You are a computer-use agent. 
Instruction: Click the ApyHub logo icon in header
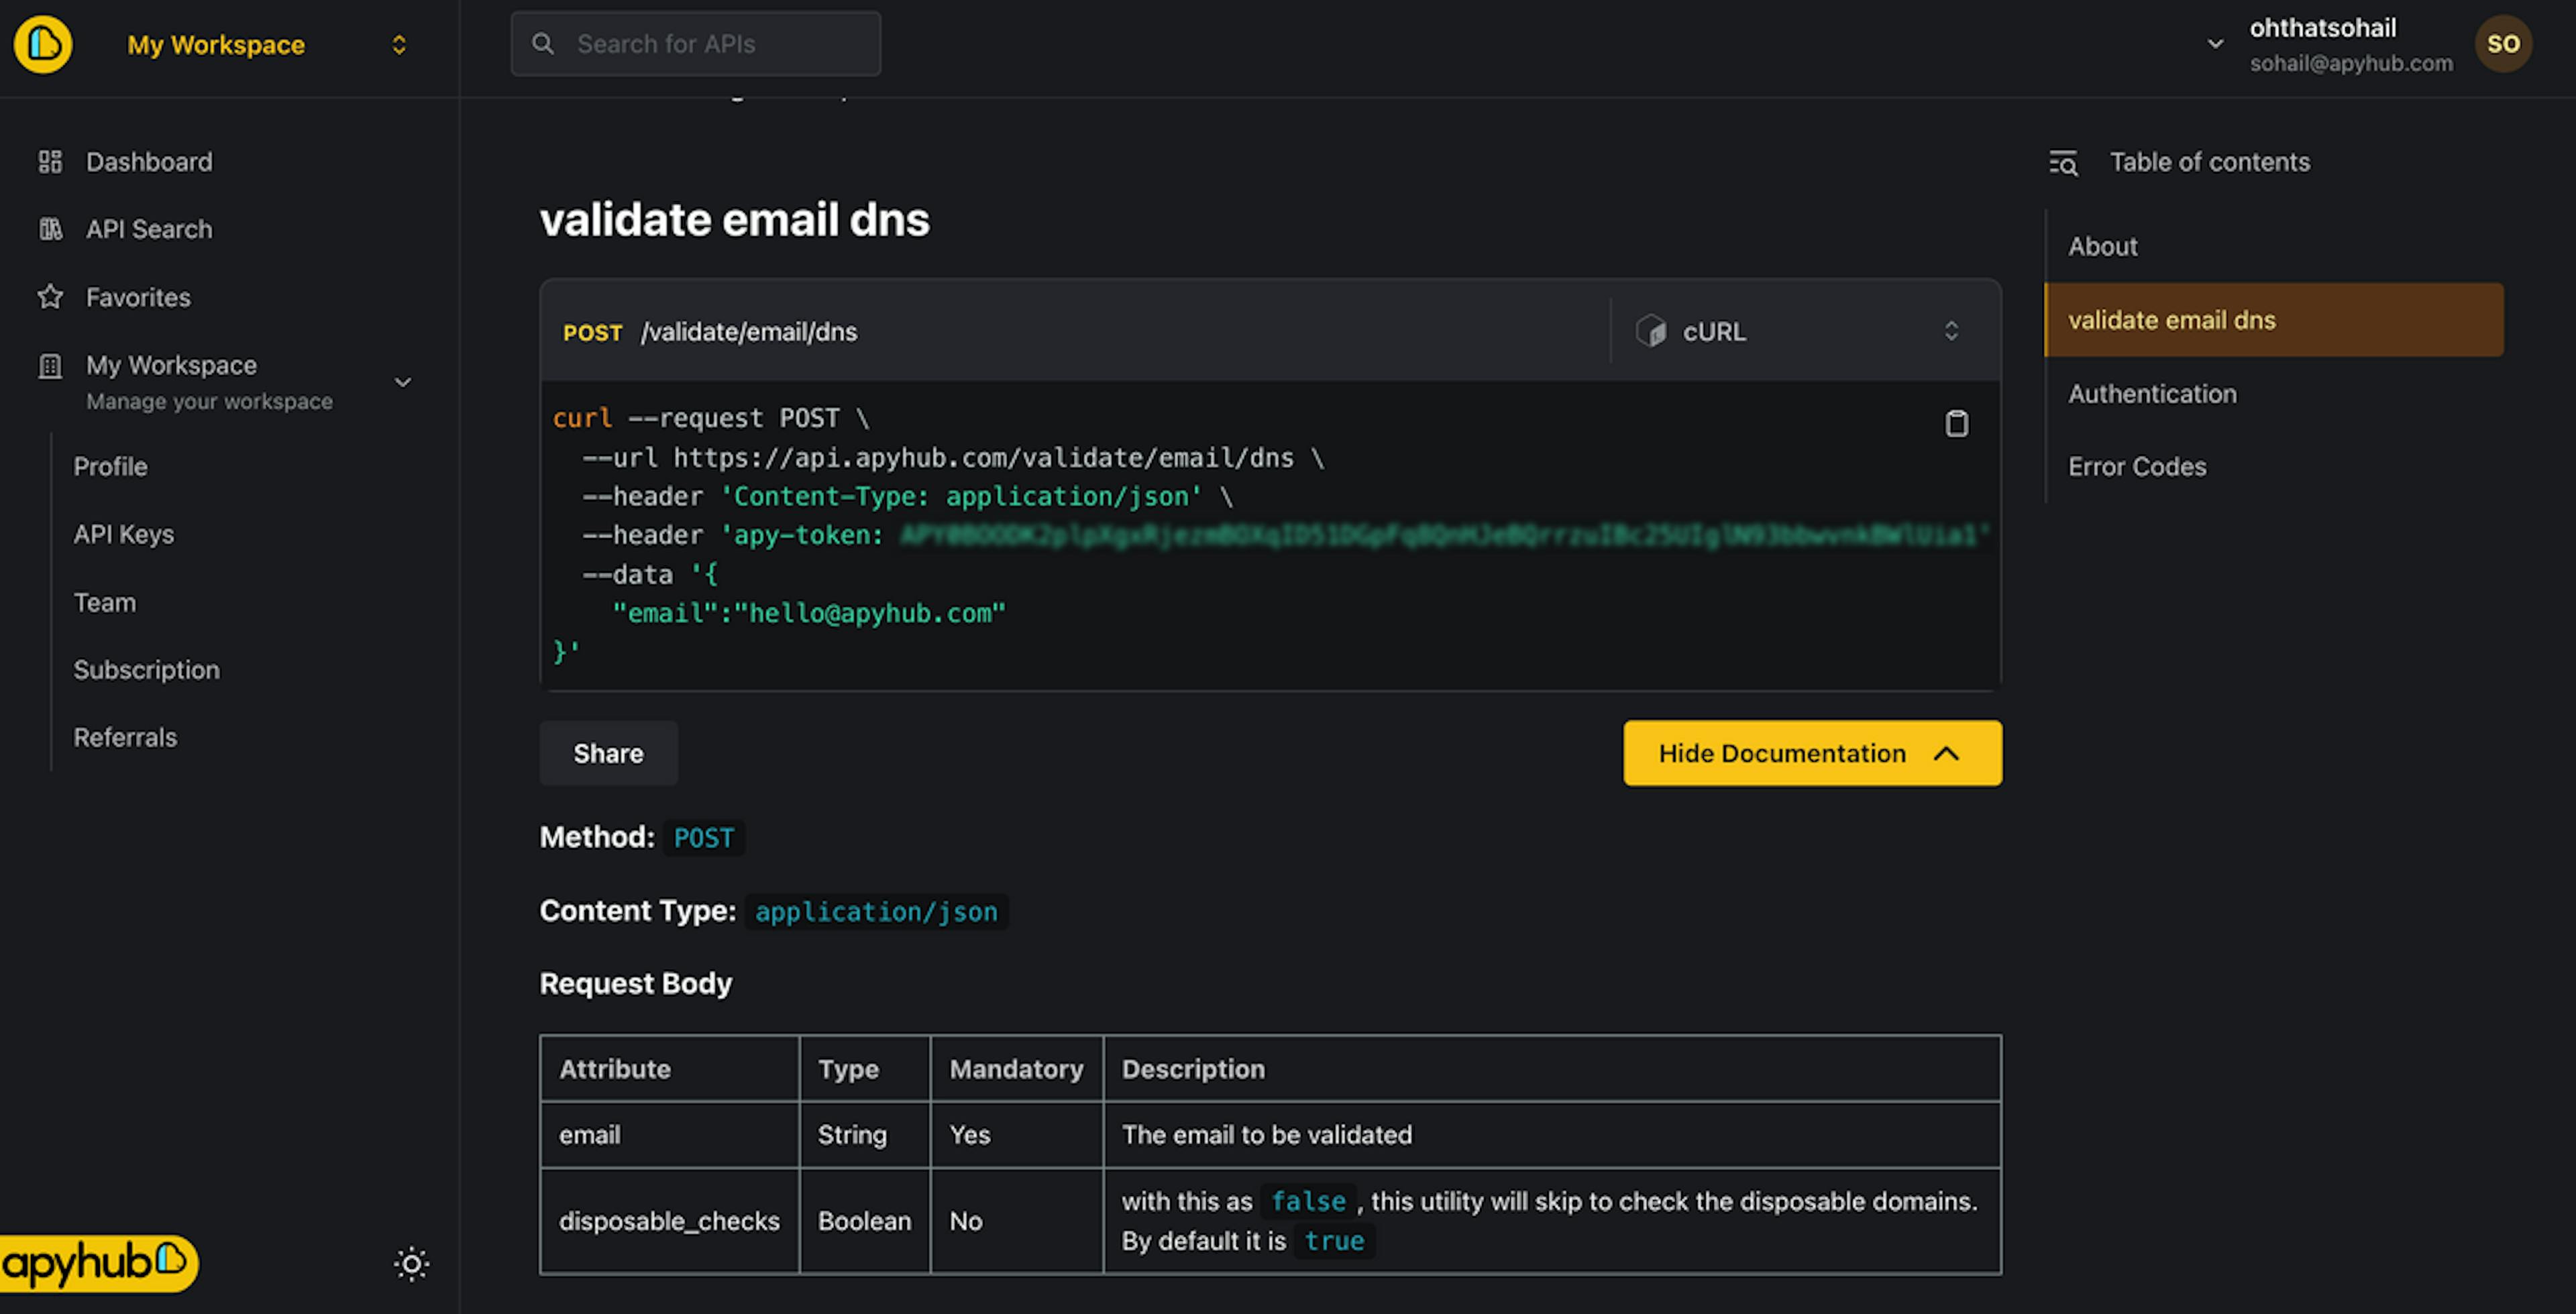tap(43, 44)
